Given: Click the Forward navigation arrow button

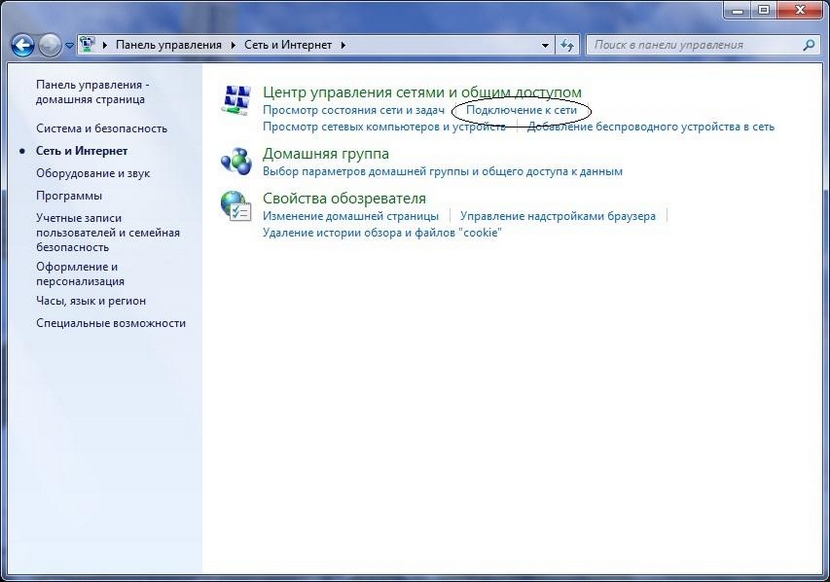Looking at the screenshot, I should point(50,46).
